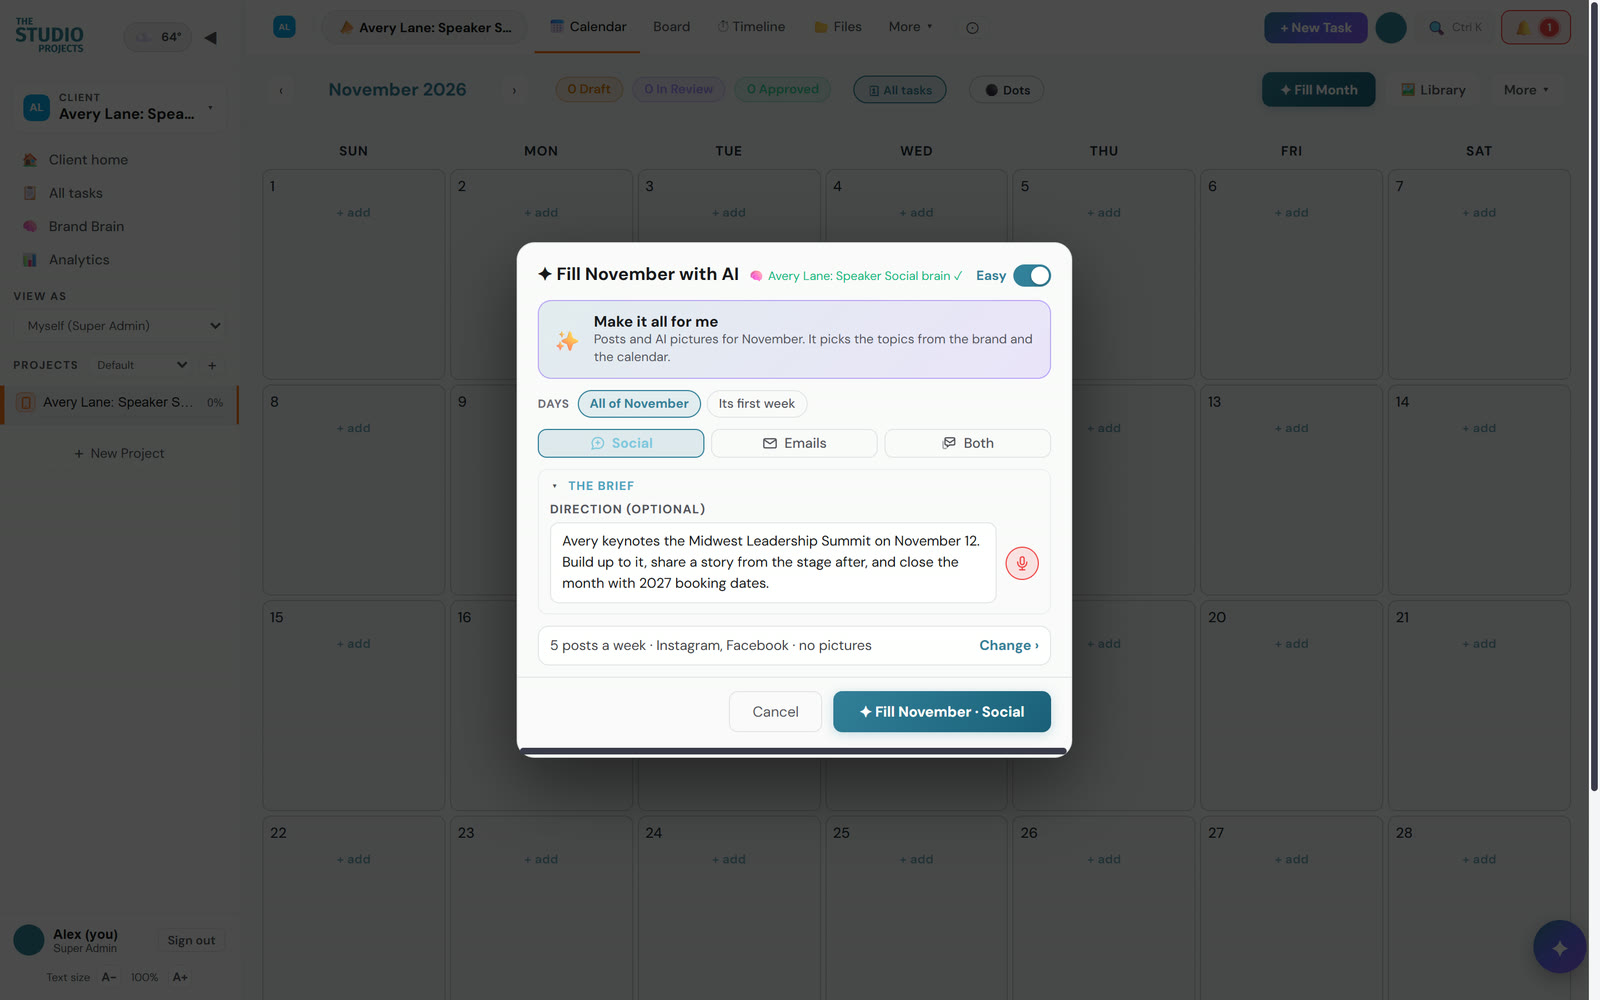Choose the Social content type
Viewport: 1600px width, 1000px height.
click(621, 443)
